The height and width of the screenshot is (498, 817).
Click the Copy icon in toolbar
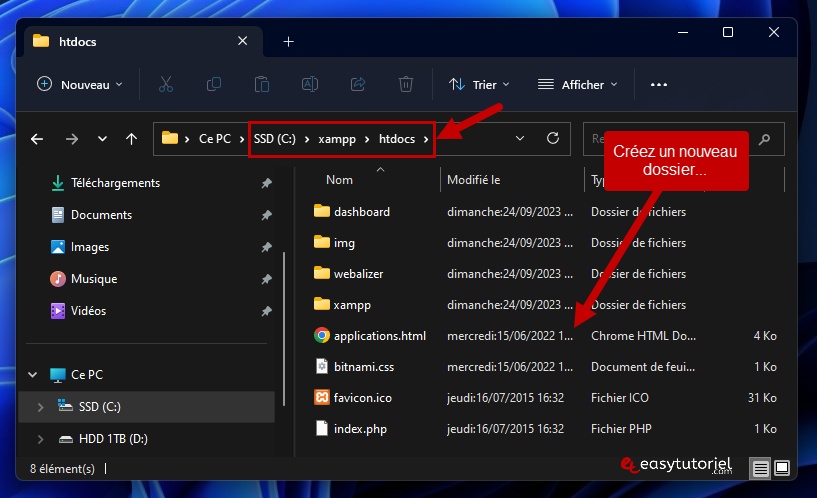[x=214, y=84]
